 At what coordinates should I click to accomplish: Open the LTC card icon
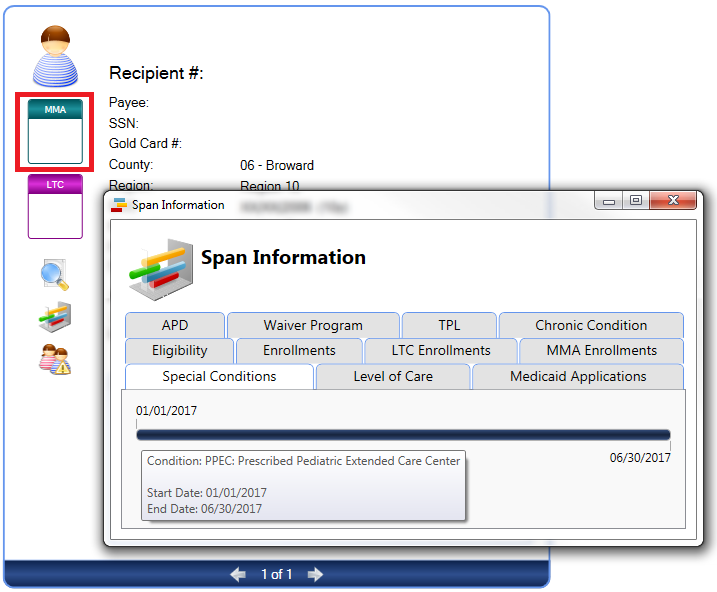pyautogui.click(x=55, y=207)
